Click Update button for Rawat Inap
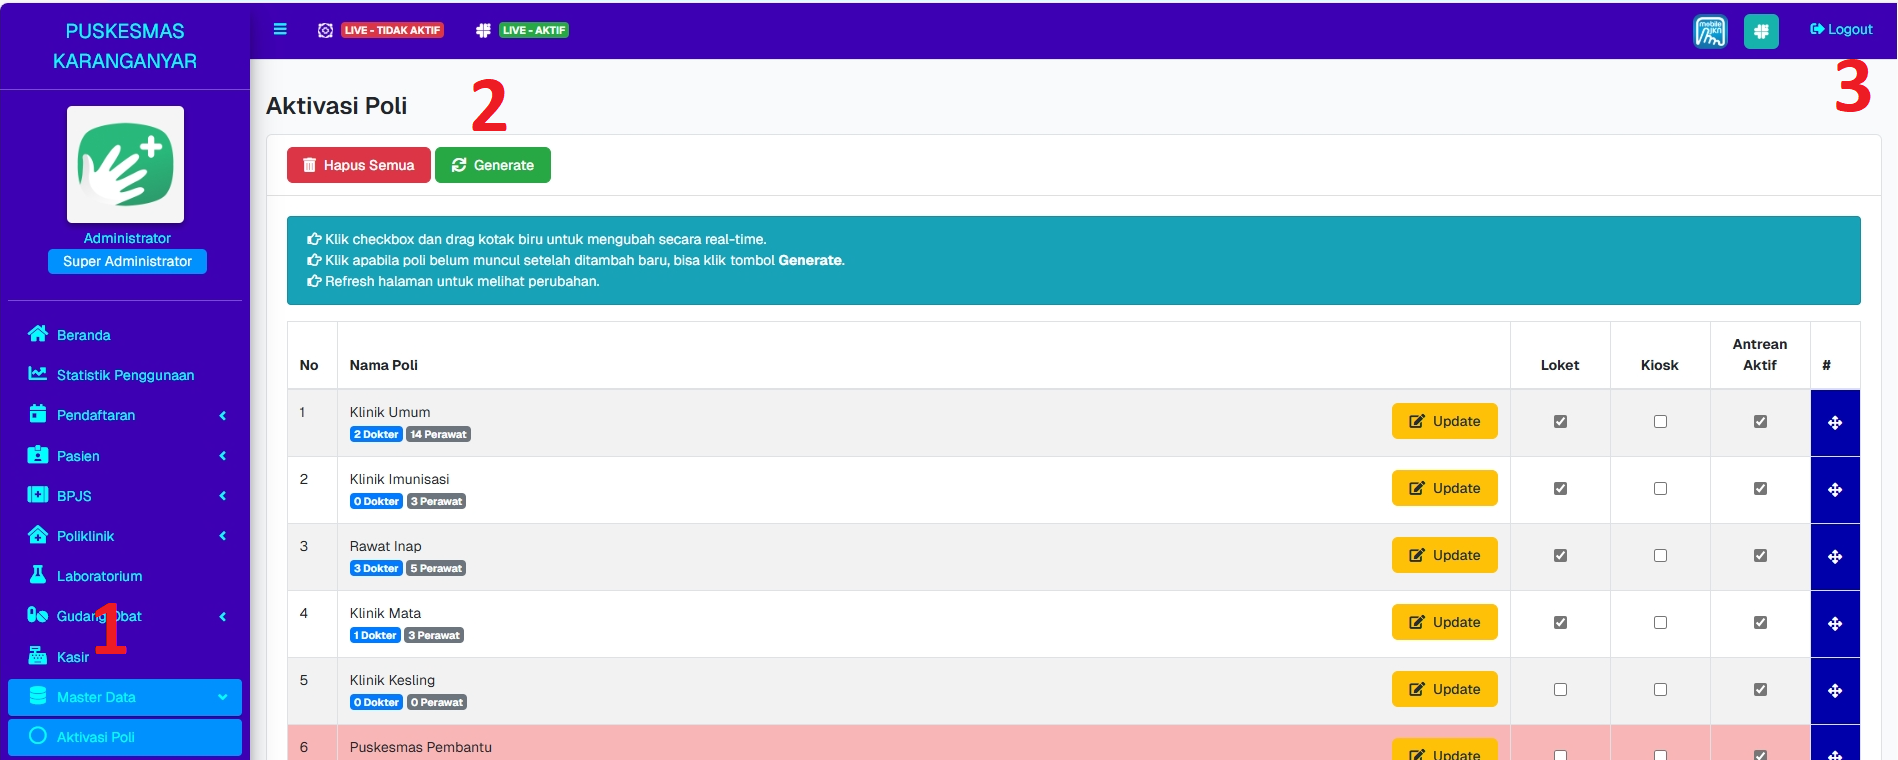This screenshot has height=760, width=1898. [1444, 555]
